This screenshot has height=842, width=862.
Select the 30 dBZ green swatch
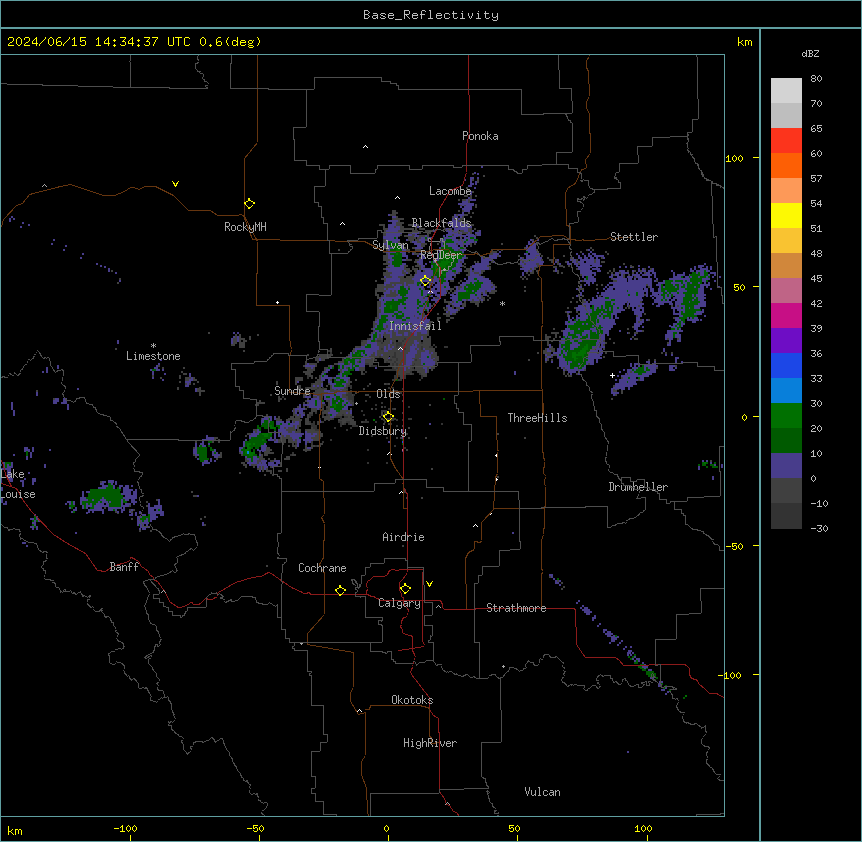coord(786,416)
